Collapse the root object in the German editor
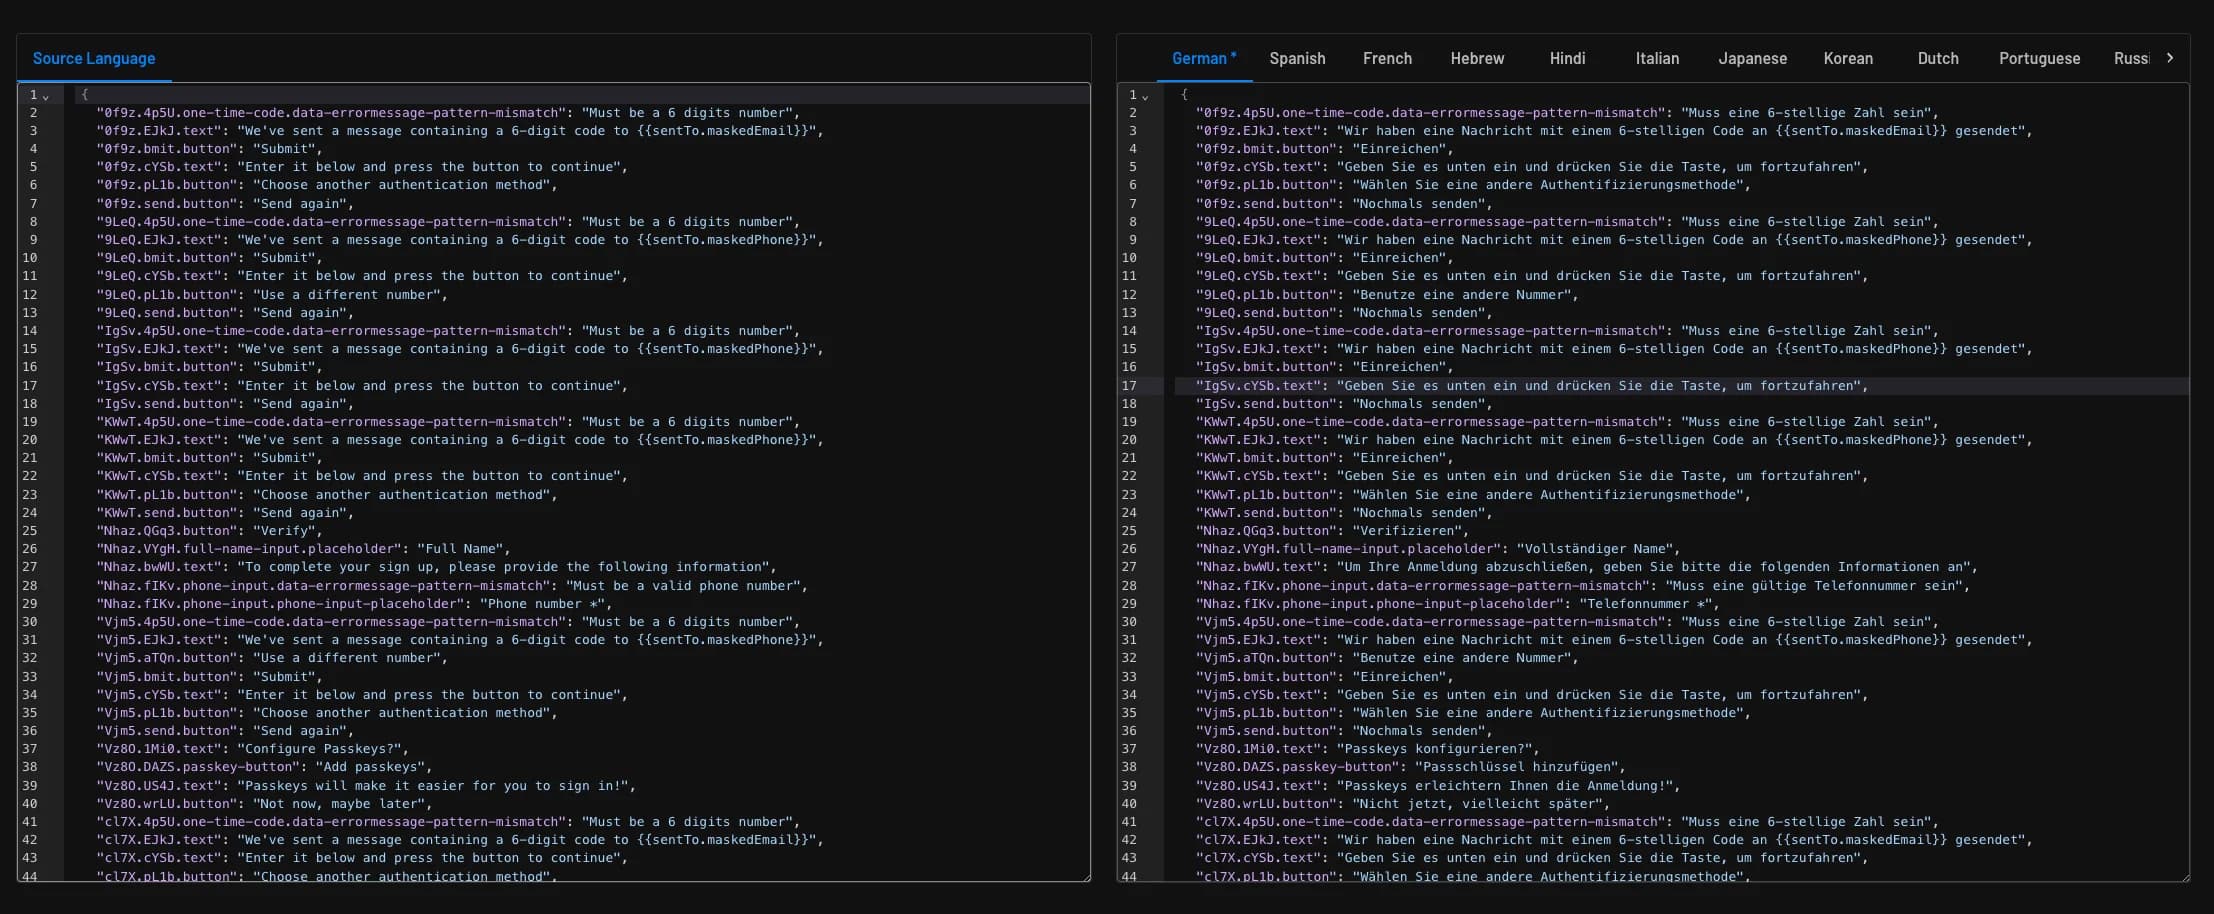This screenshot has height=914, width=2214. pyautogui.click(x=1146, y=95)
